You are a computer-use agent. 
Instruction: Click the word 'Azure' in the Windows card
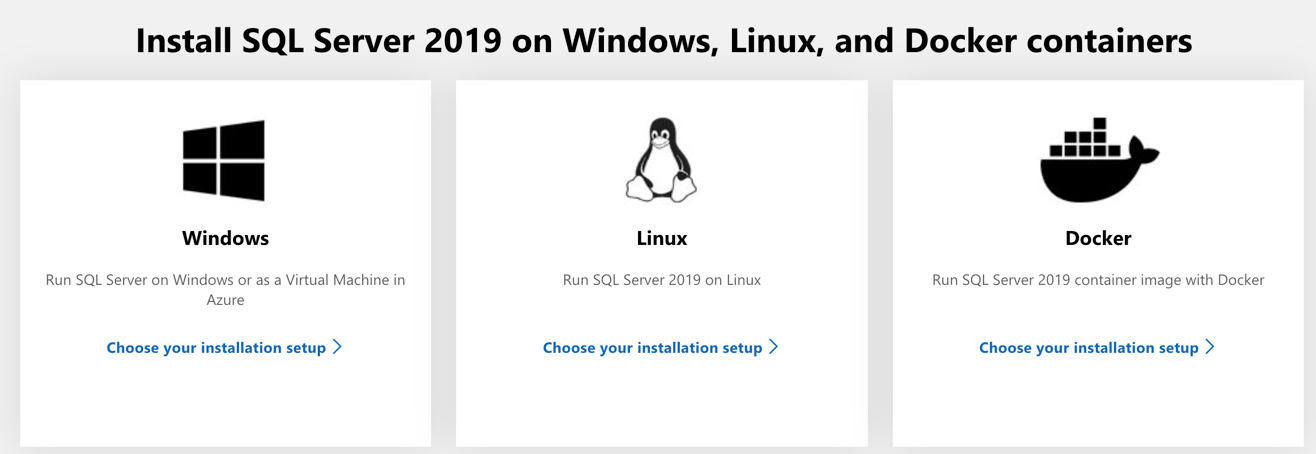click(225, 299)
